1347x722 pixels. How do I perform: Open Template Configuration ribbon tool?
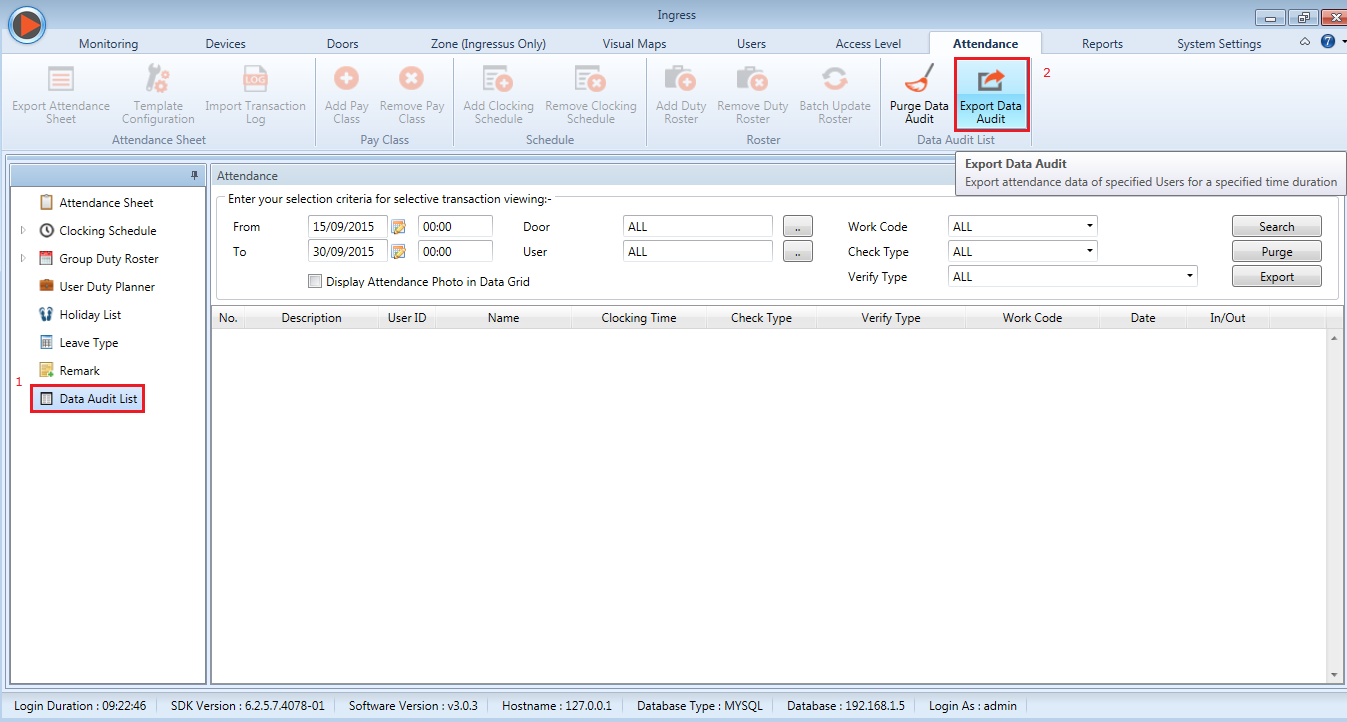158,80
